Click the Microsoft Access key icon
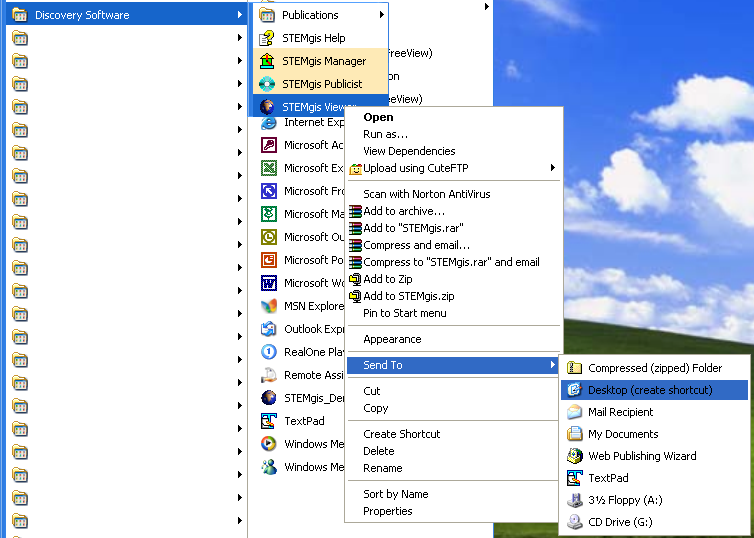This screenshot has height=538, width=754. coord(269,145)
